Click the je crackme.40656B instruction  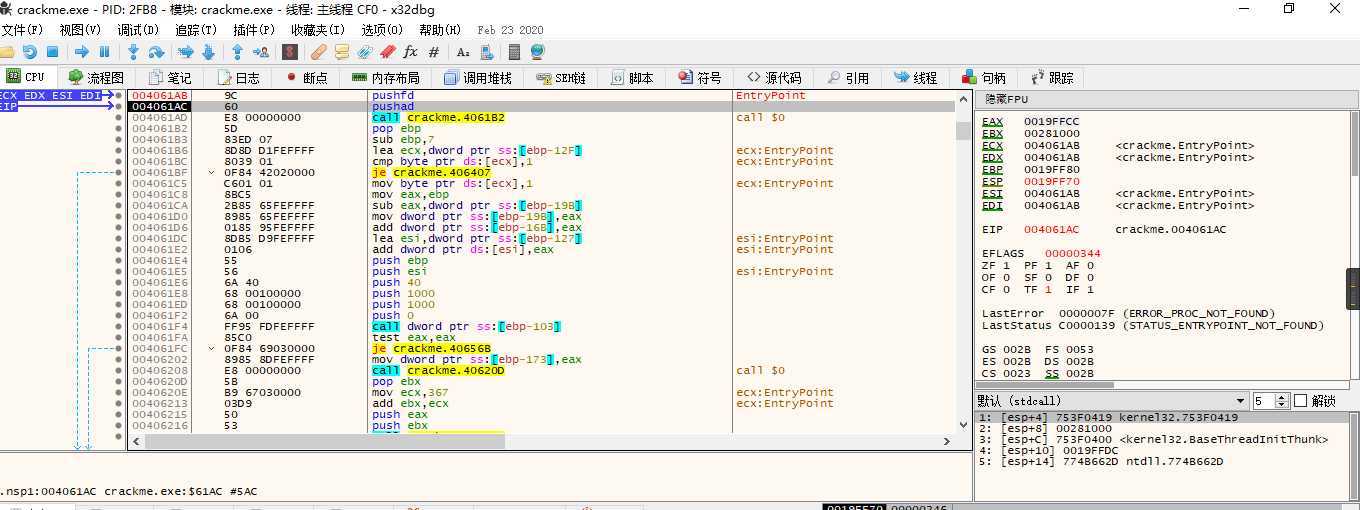(431, 348)
